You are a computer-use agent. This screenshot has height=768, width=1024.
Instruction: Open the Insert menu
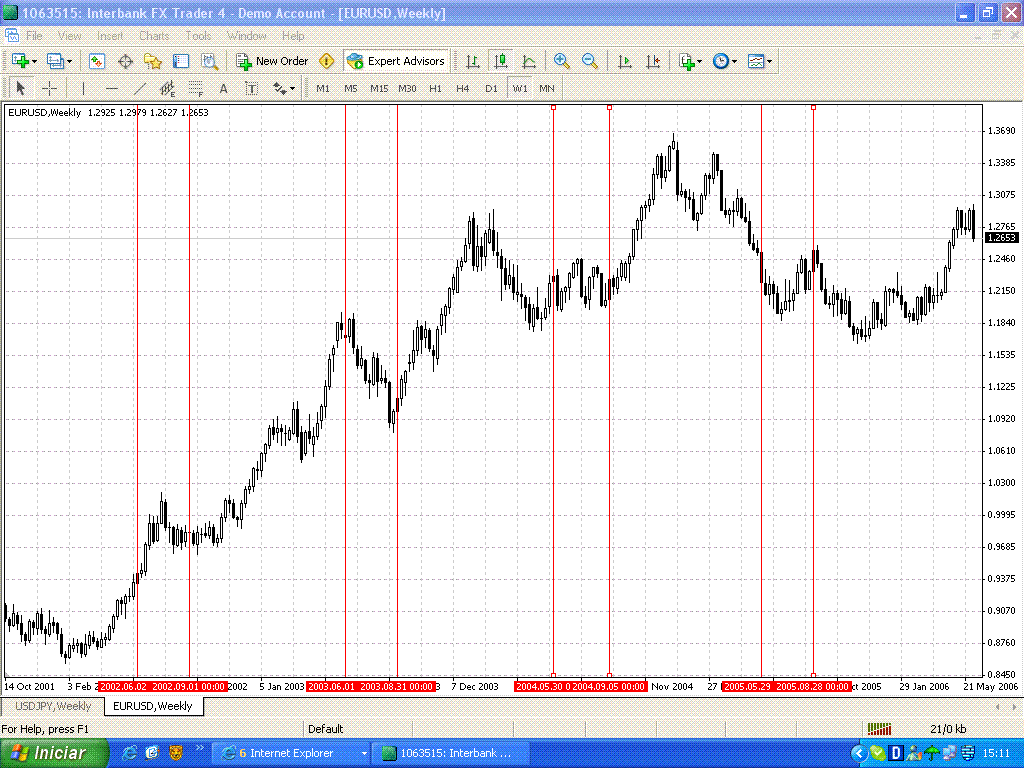pos(110,36)
